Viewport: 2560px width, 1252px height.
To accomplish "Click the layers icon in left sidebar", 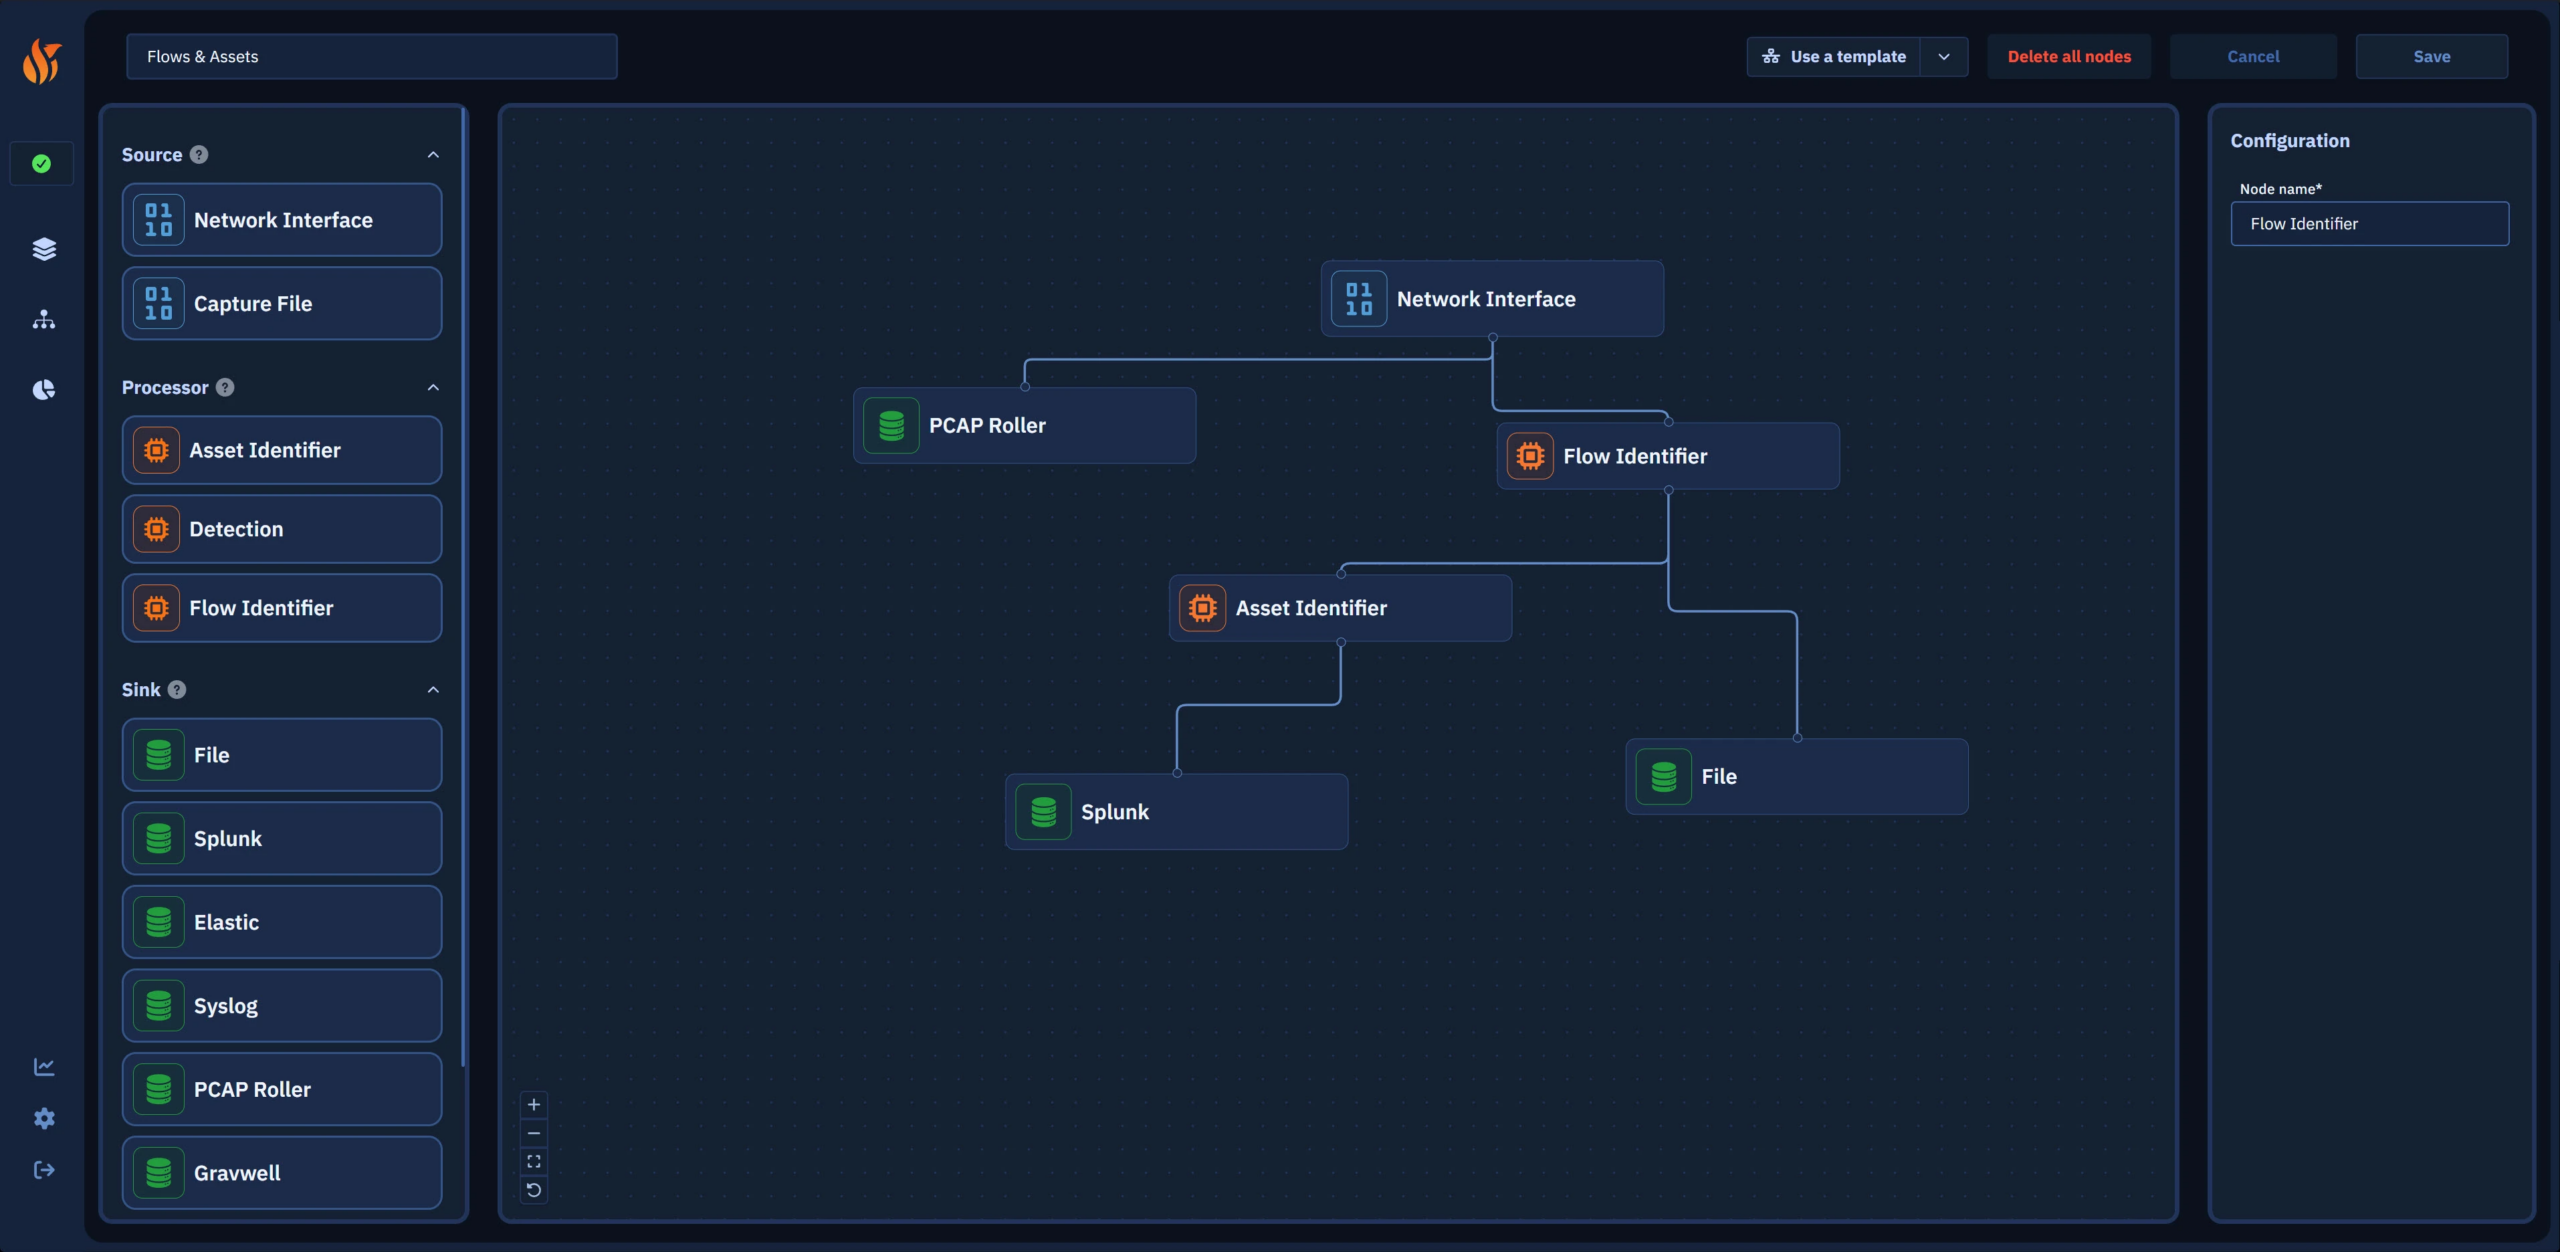I will (x=43, y=249).
